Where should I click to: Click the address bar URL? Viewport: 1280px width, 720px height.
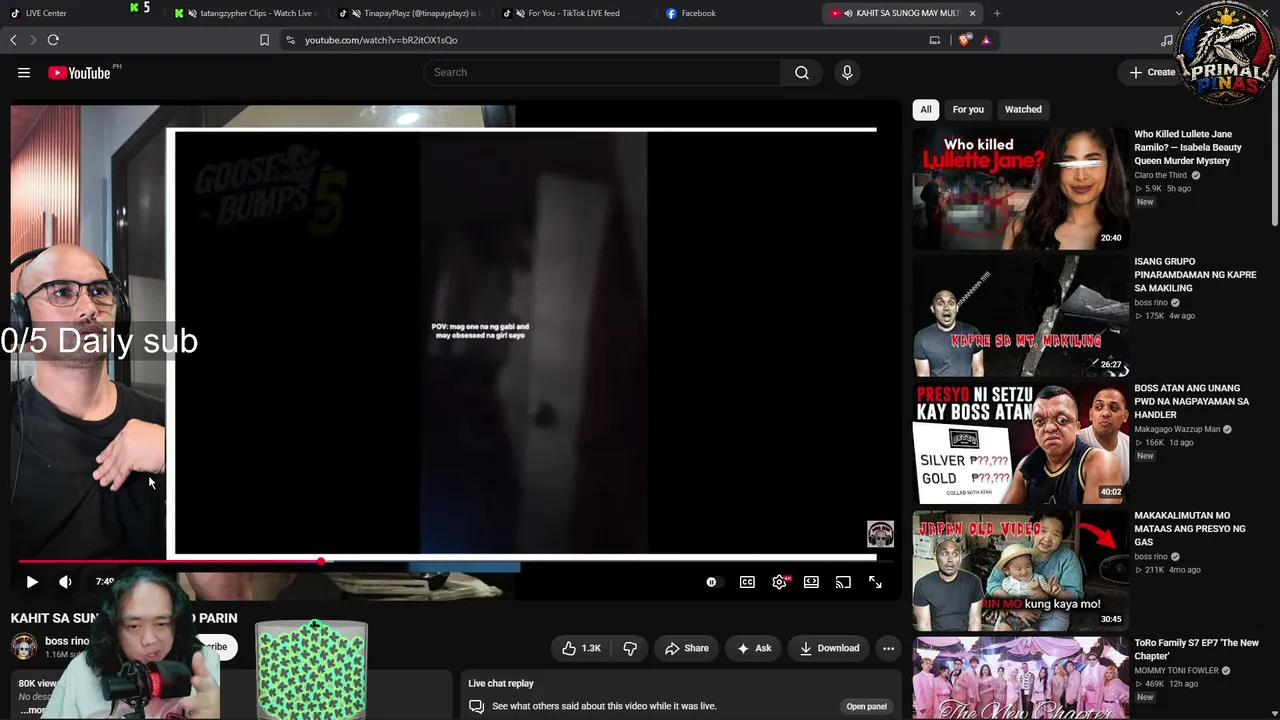381,40
